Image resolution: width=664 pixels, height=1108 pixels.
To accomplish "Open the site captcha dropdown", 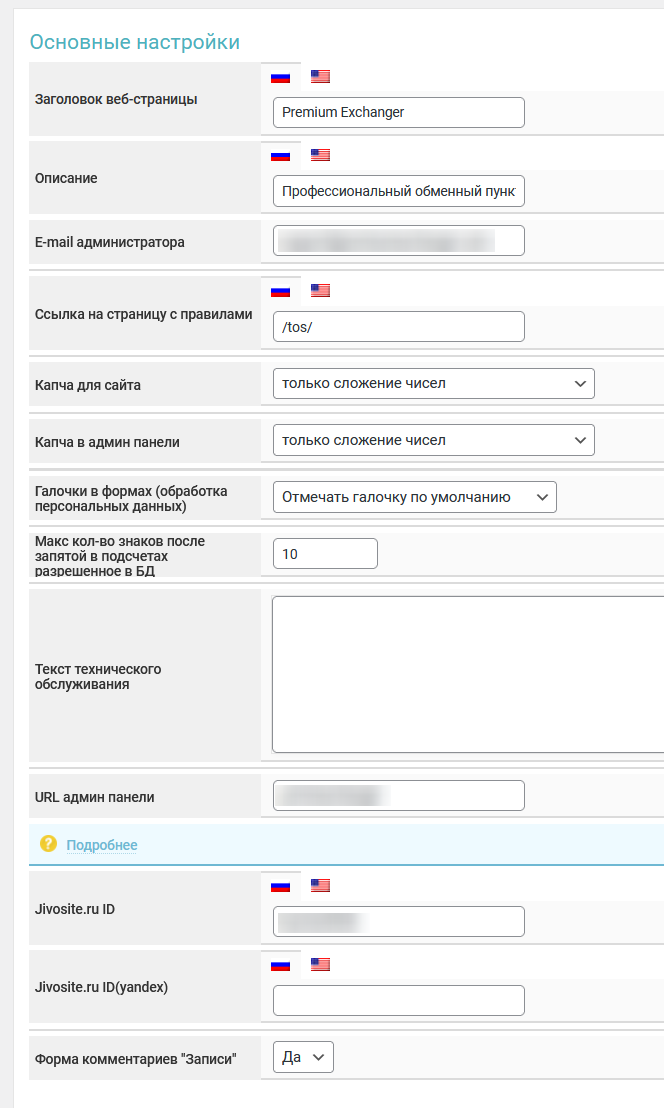I will pos(433,383).
